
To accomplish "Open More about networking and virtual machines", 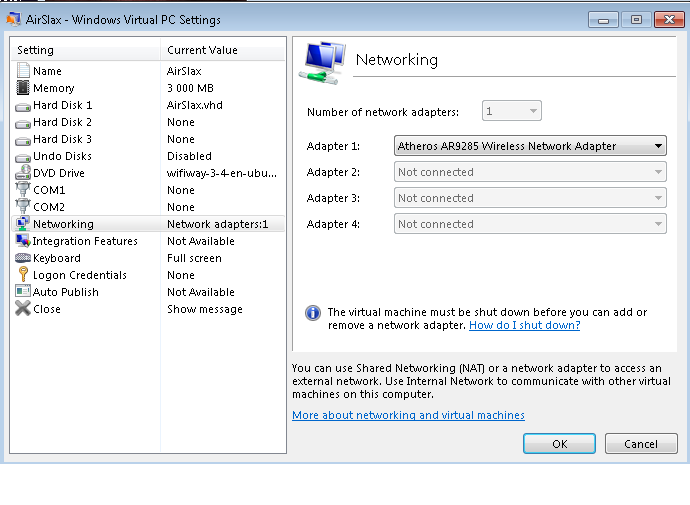I will click(408, 415).
